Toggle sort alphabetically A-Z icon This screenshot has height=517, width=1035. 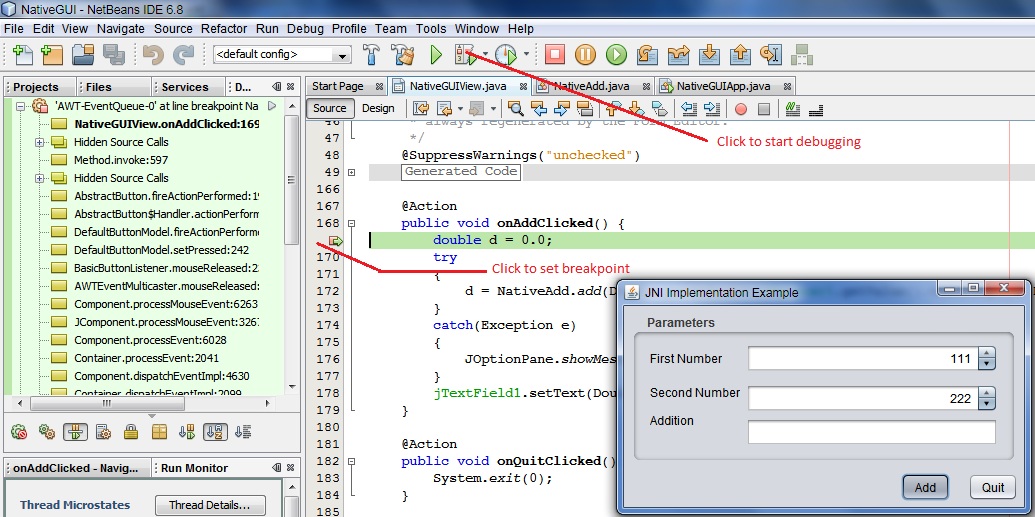coord(215,432)
